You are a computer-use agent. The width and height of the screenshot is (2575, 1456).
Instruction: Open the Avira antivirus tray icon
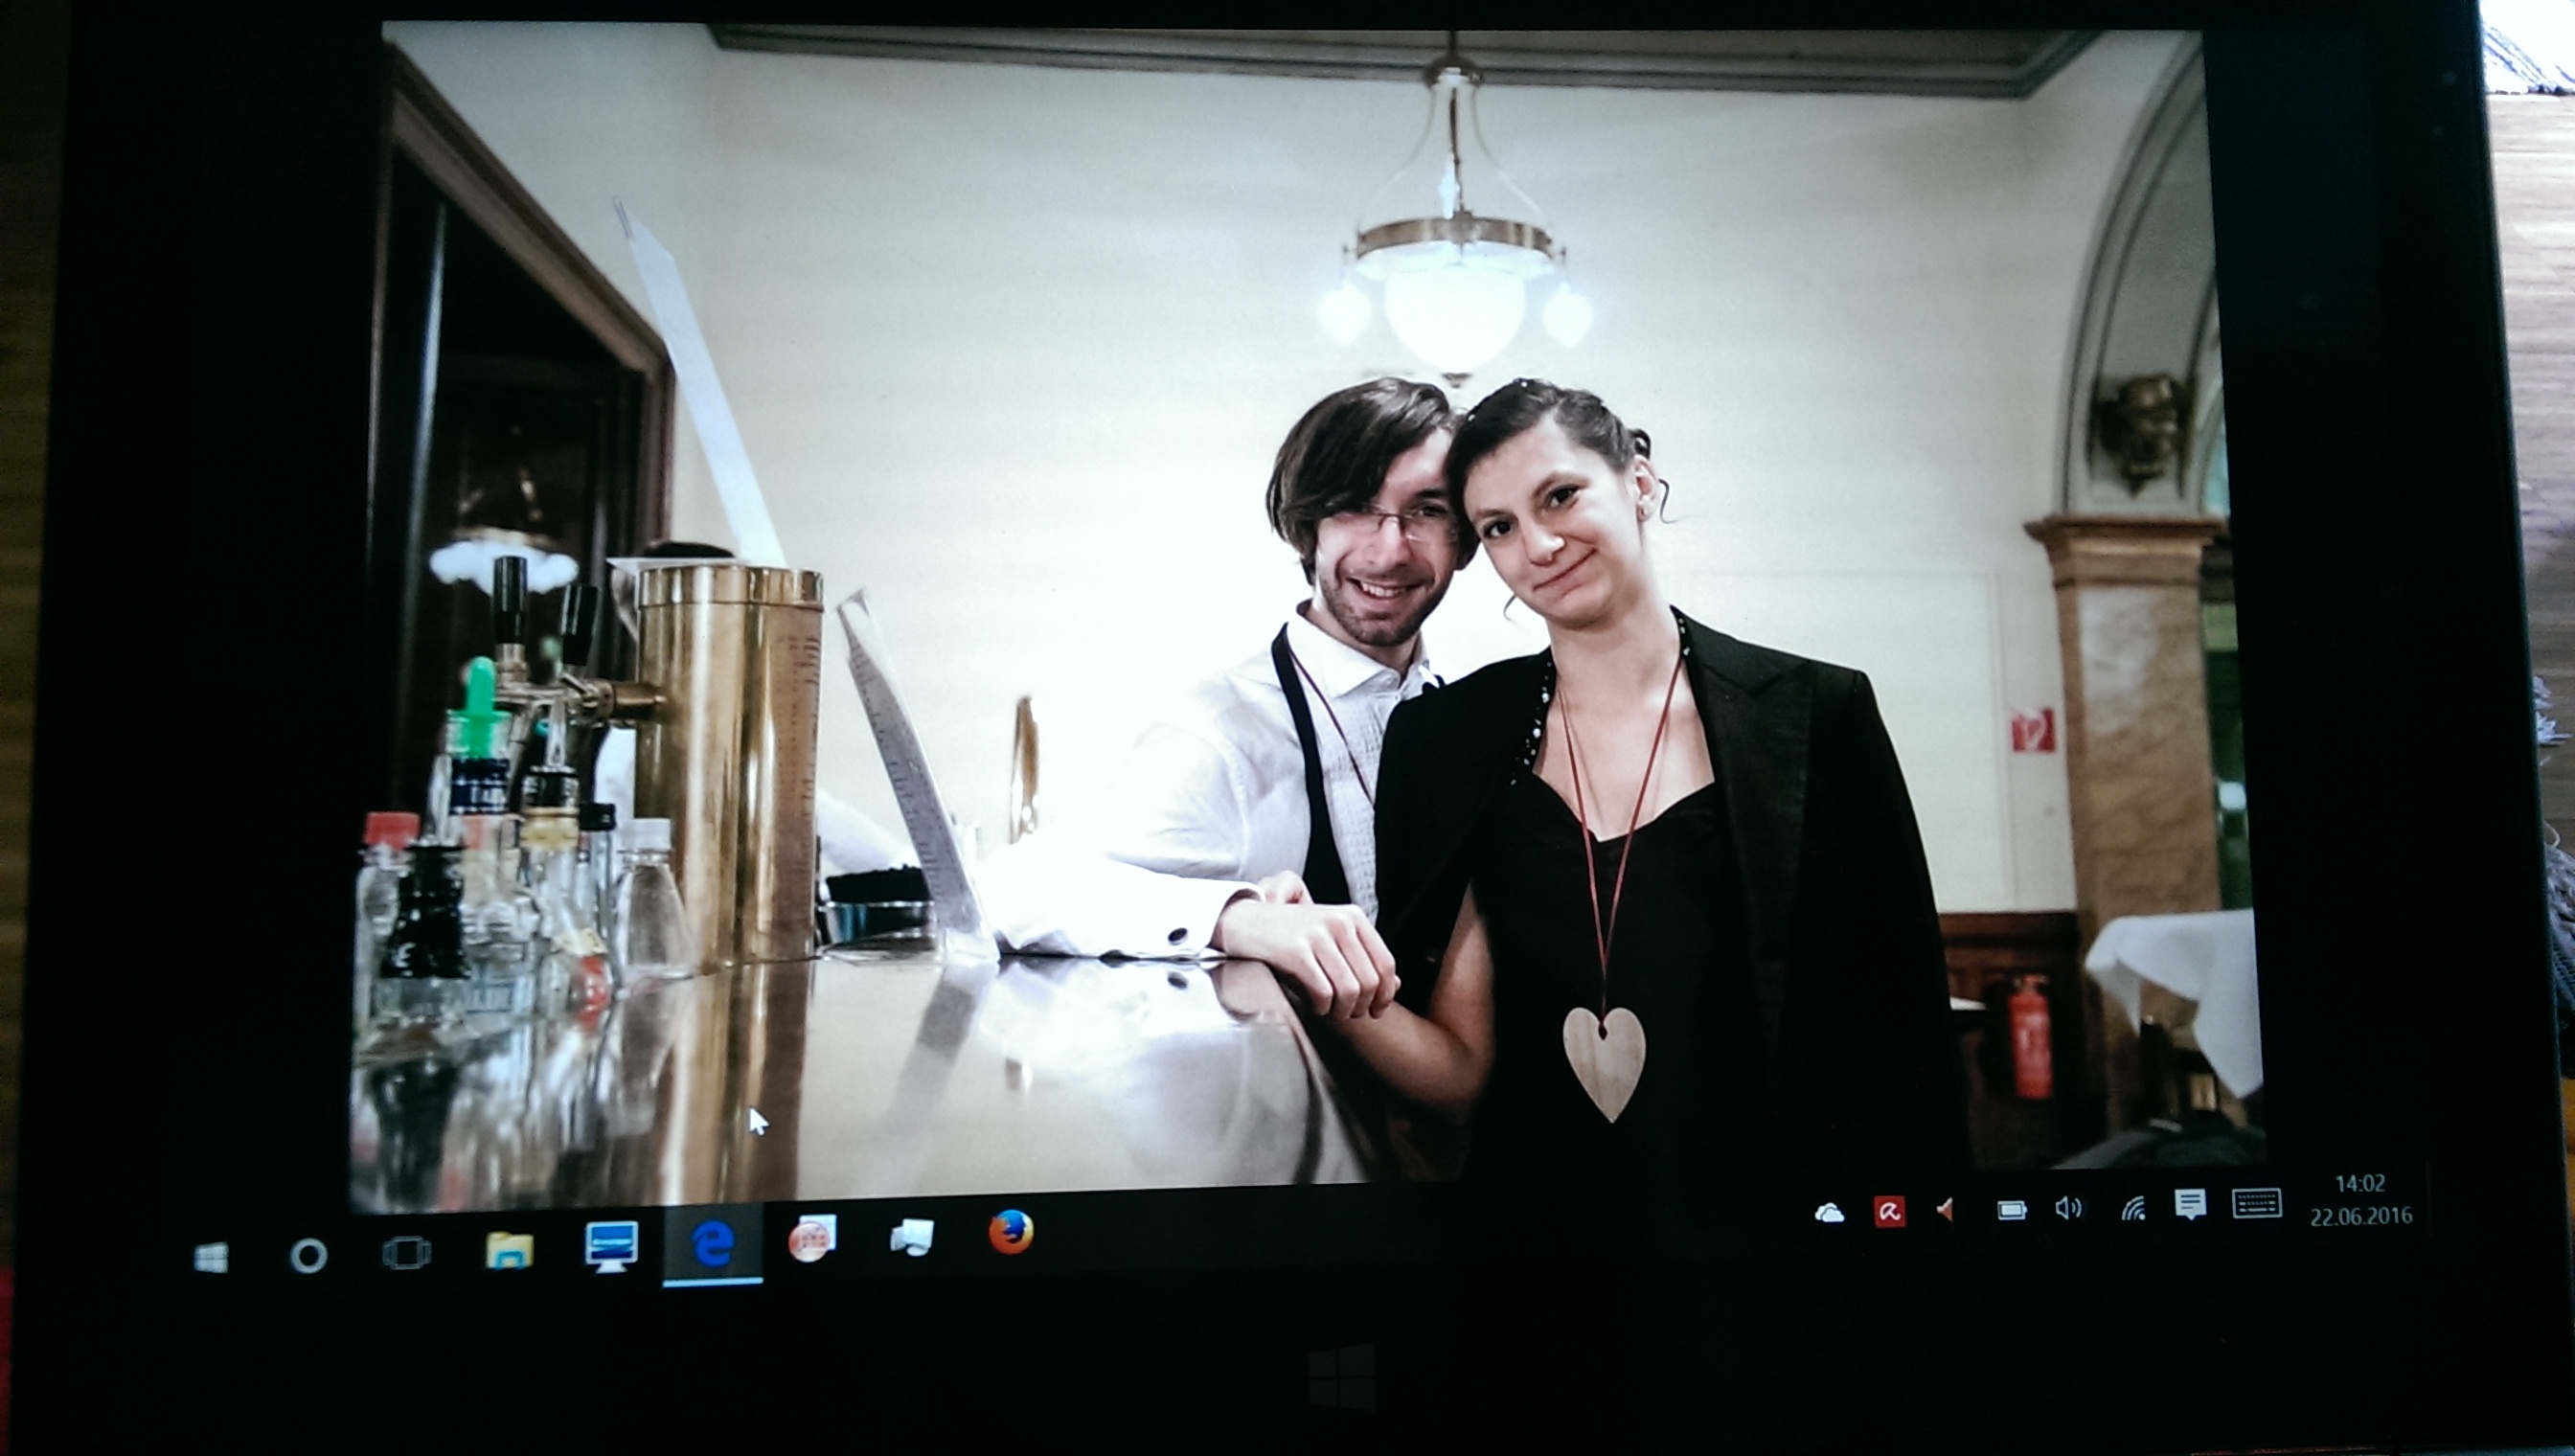[1889, 1212]
